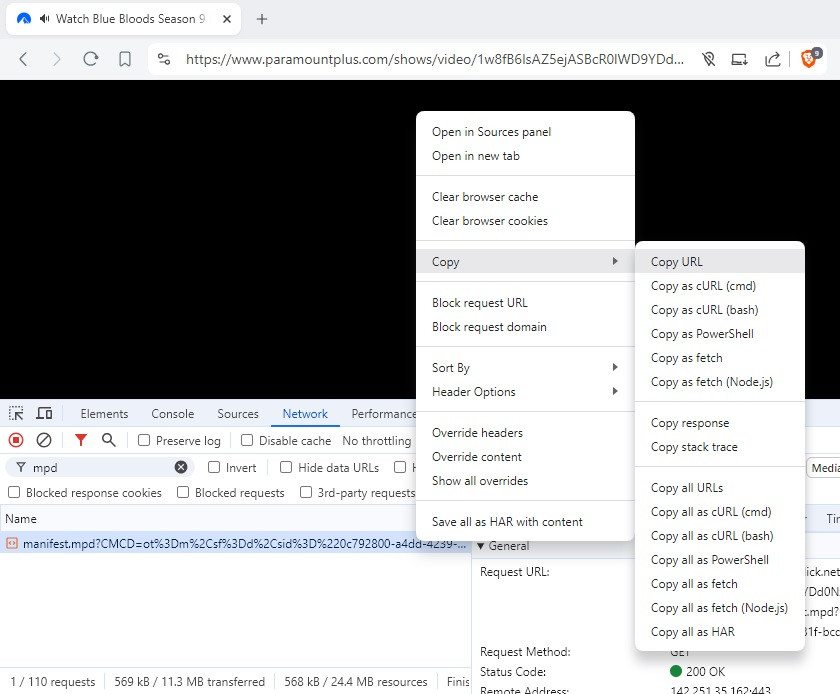This screenshot has width=840, height=694.
Task: Clear the mpd filter text
Action: (x=181, y=467)
